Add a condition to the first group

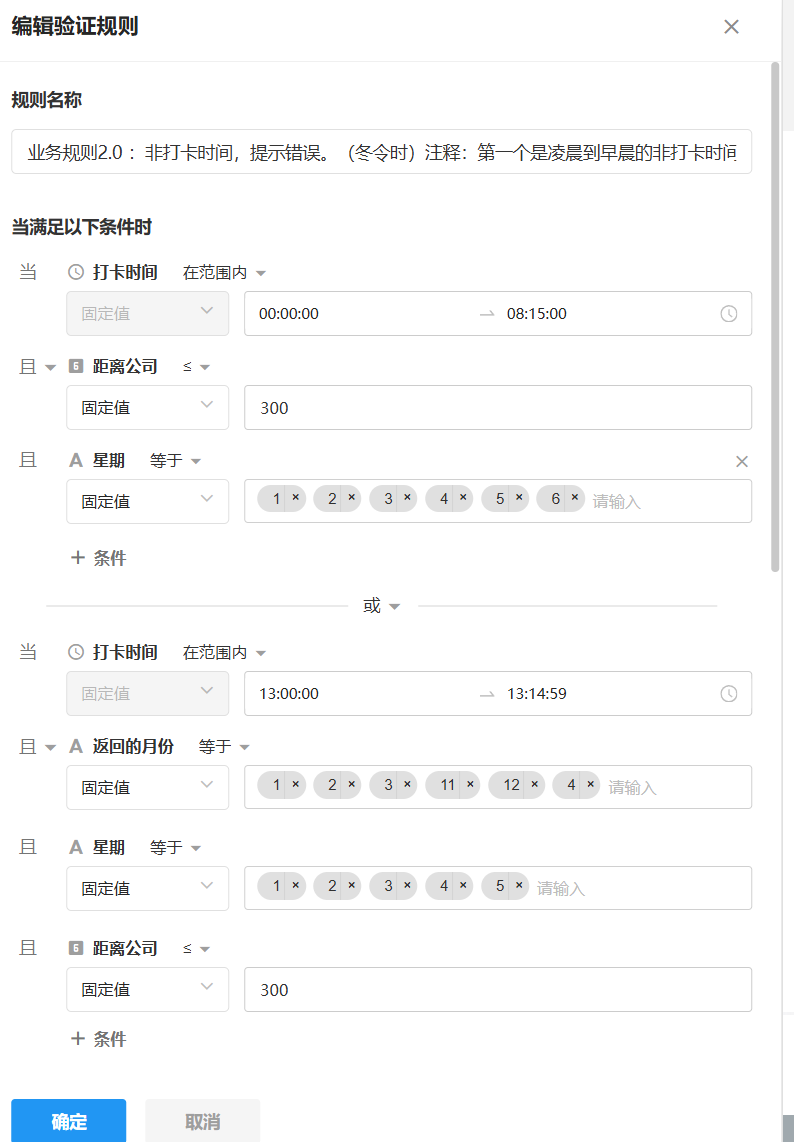pyautogui.click(x=99, y=558)
